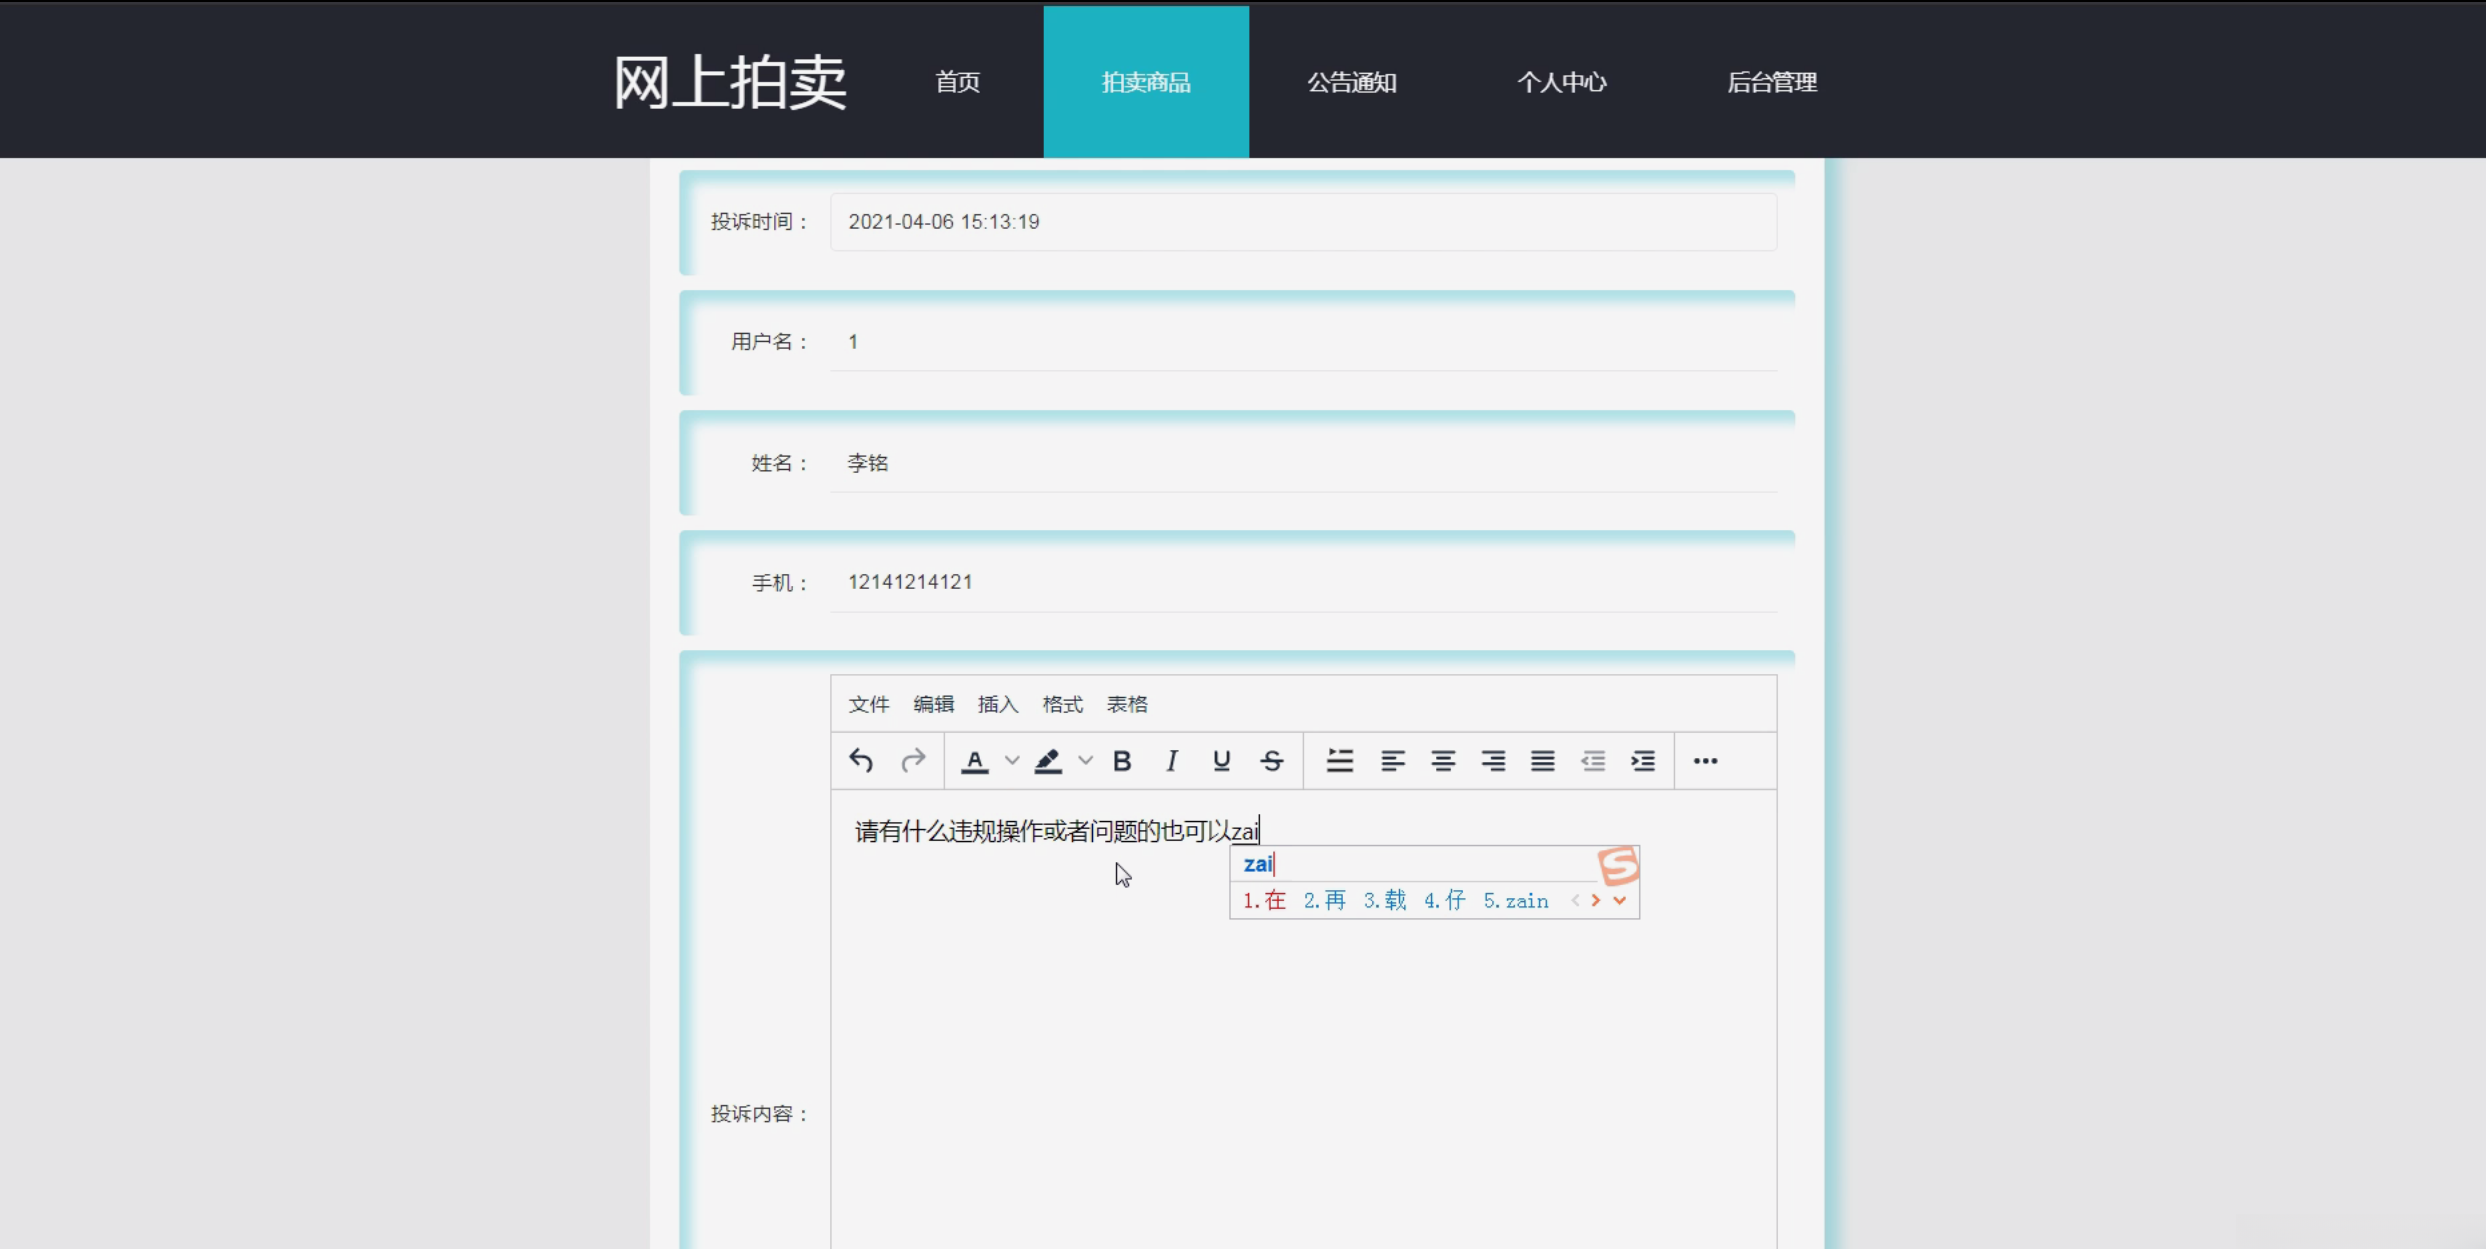Screen dimensions: 2486x1249
Task: Apply background highlight color marker
Action: point(1048,761)
